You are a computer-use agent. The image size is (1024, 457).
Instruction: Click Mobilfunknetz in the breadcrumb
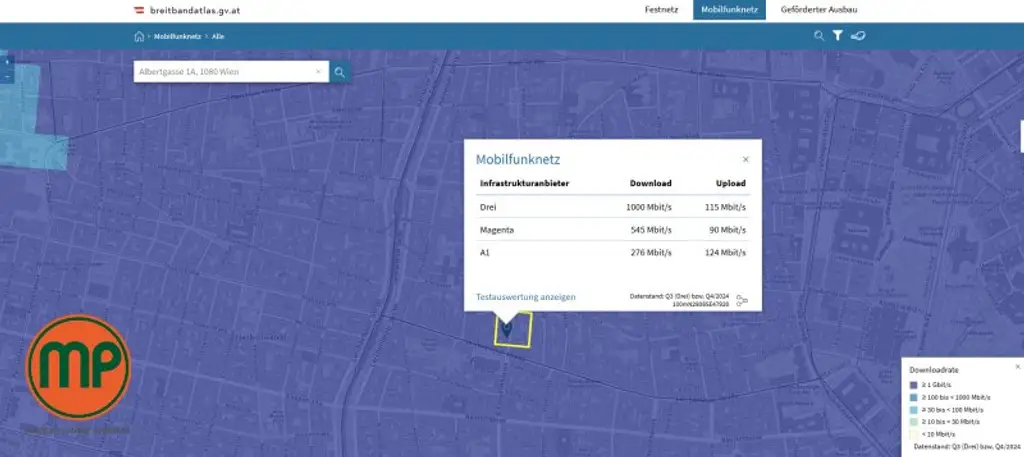coord(178,37)
